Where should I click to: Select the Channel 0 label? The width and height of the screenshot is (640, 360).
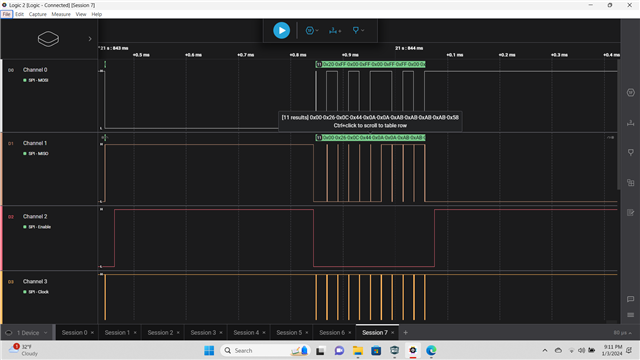[35, 70]
